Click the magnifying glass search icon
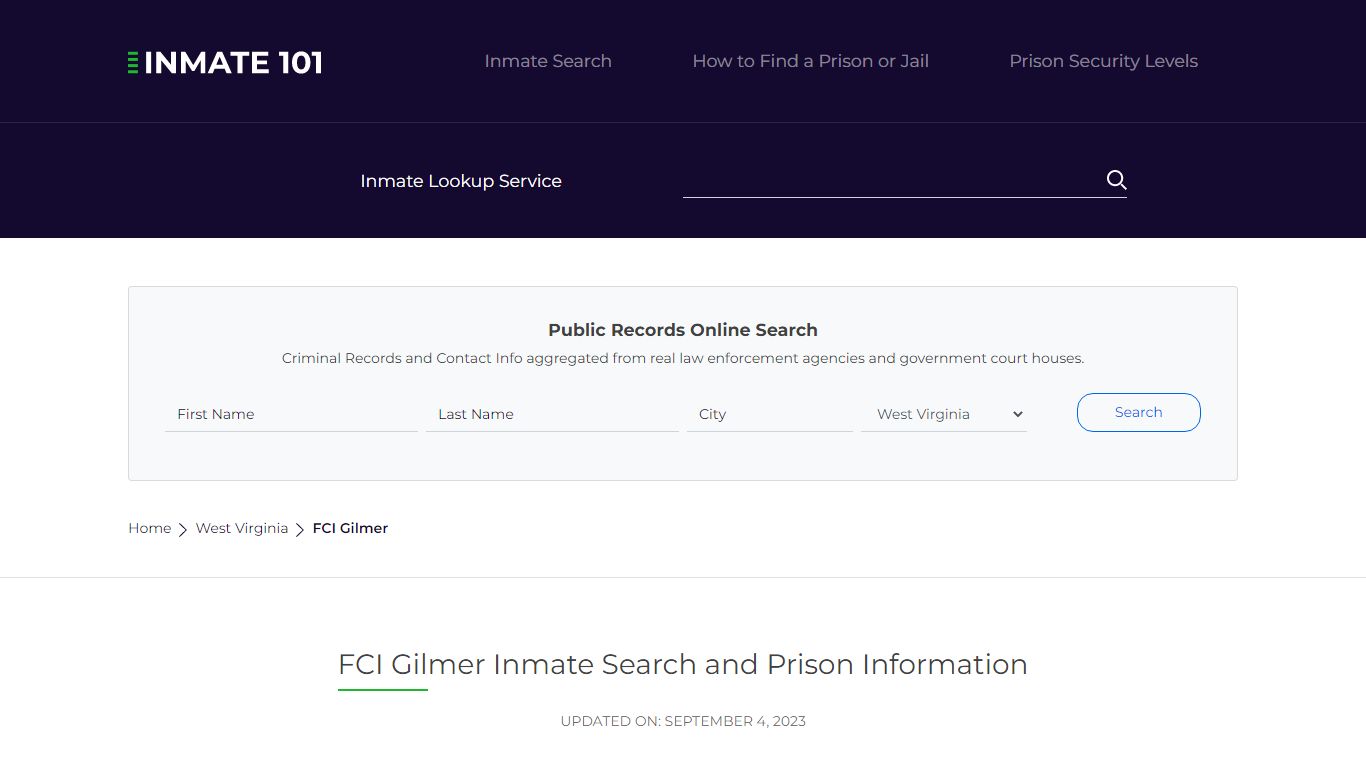 tap(1116, 180)
